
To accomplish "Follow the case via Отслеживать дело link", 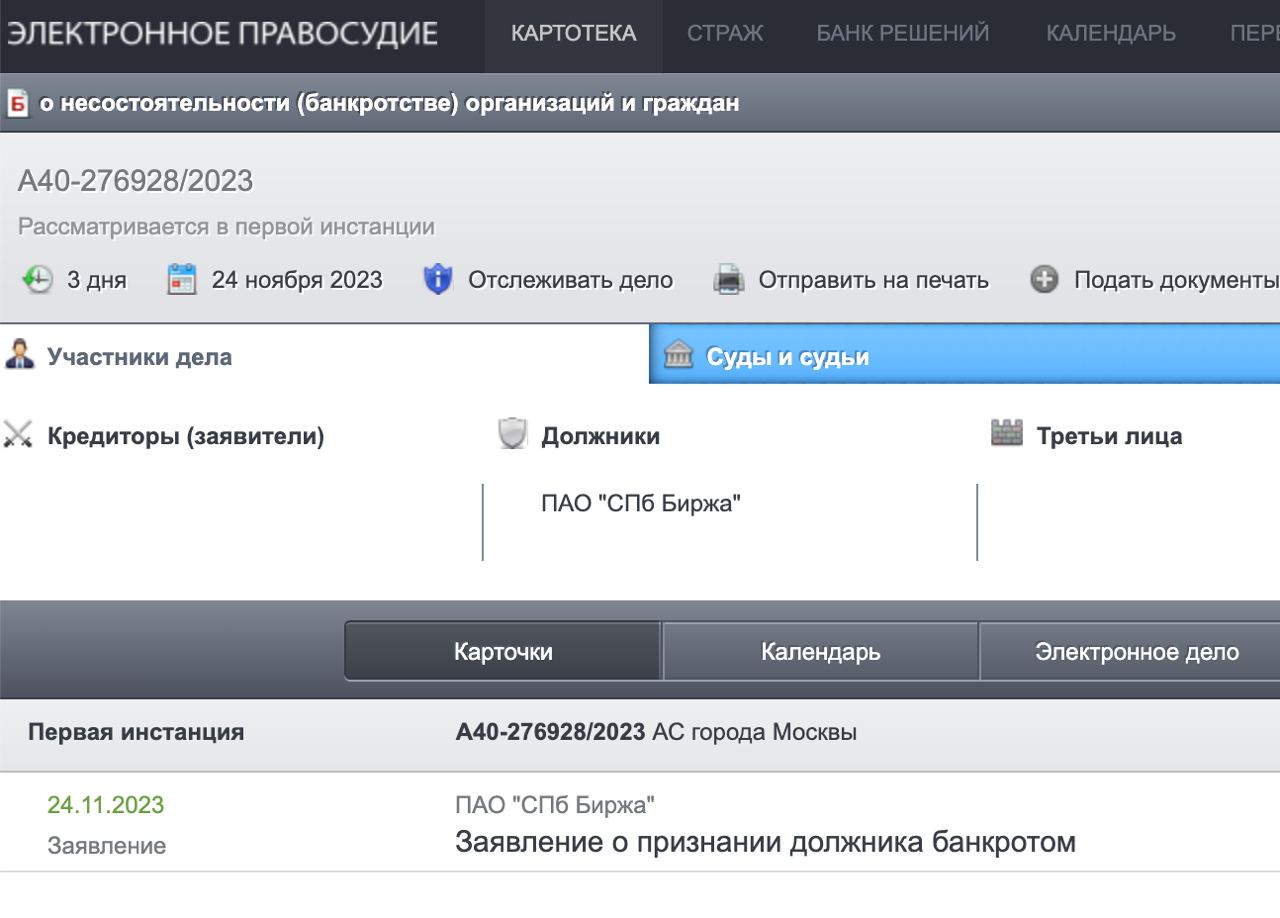I will coord(570,280).
